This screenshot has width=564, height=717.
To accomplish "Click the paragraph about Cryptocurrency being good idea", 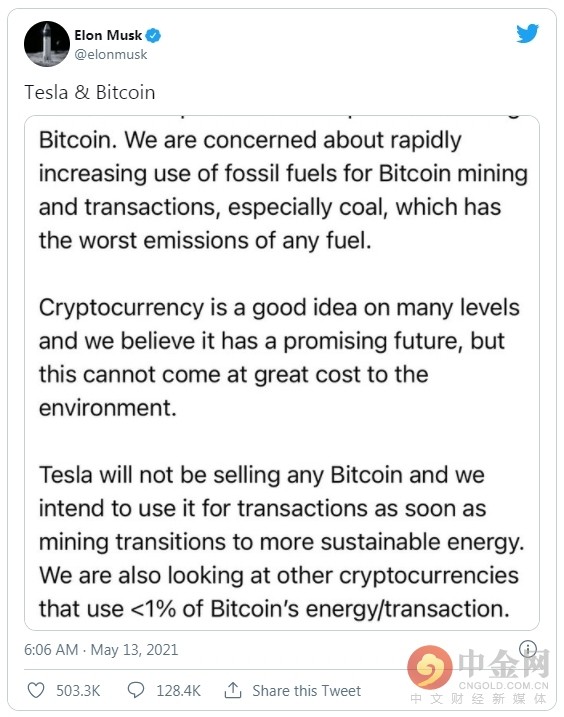I will point(279,357).
